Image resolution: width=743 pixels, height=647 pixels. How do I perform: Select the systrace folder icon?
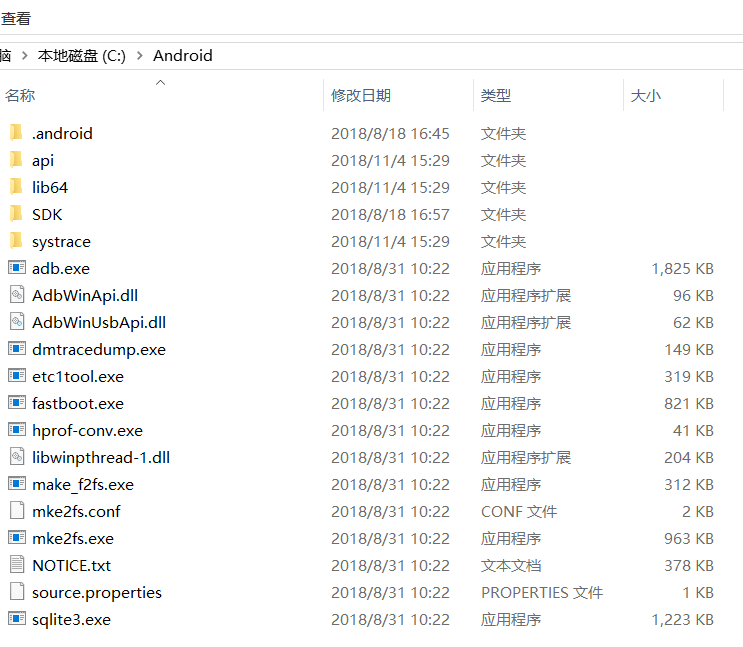click(x=16, y=240)
